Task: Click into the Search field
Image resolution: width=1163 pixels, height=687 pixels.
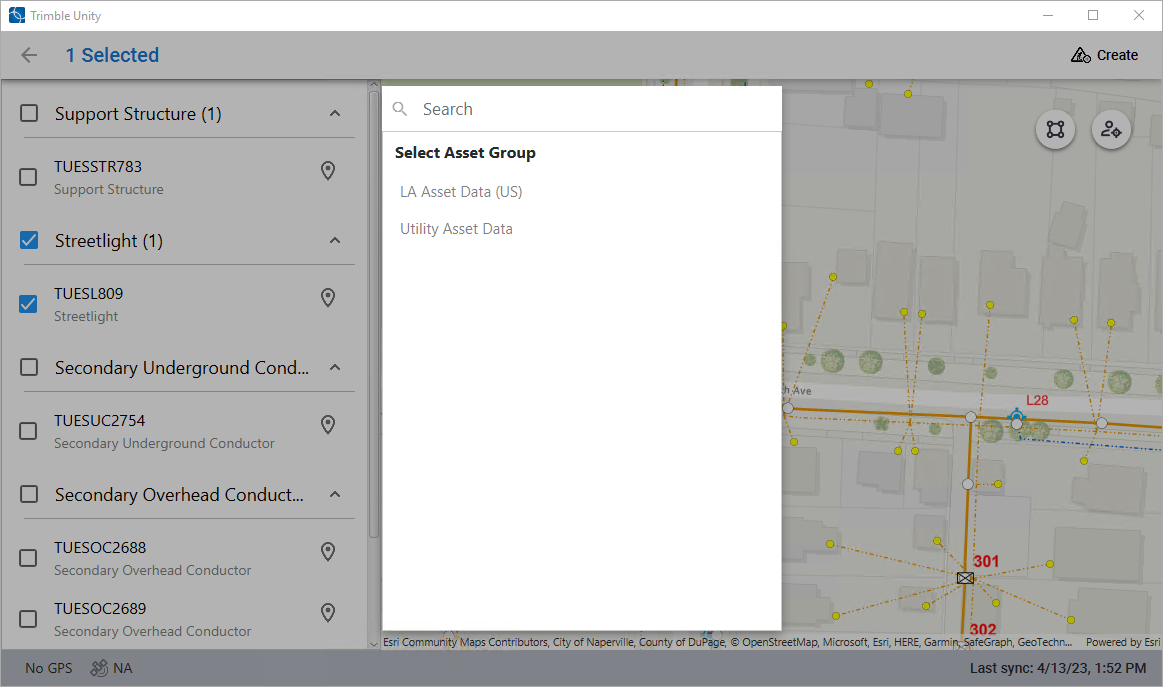Action: click(590, 109)
